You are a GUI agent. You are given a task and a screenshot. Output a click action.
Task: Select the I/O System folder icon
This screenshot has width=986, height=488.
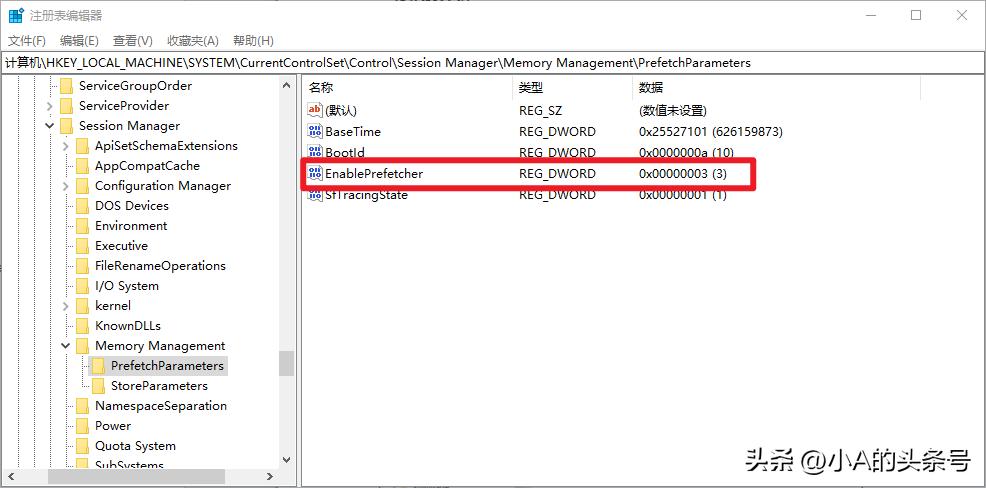(x=82, y=287)
